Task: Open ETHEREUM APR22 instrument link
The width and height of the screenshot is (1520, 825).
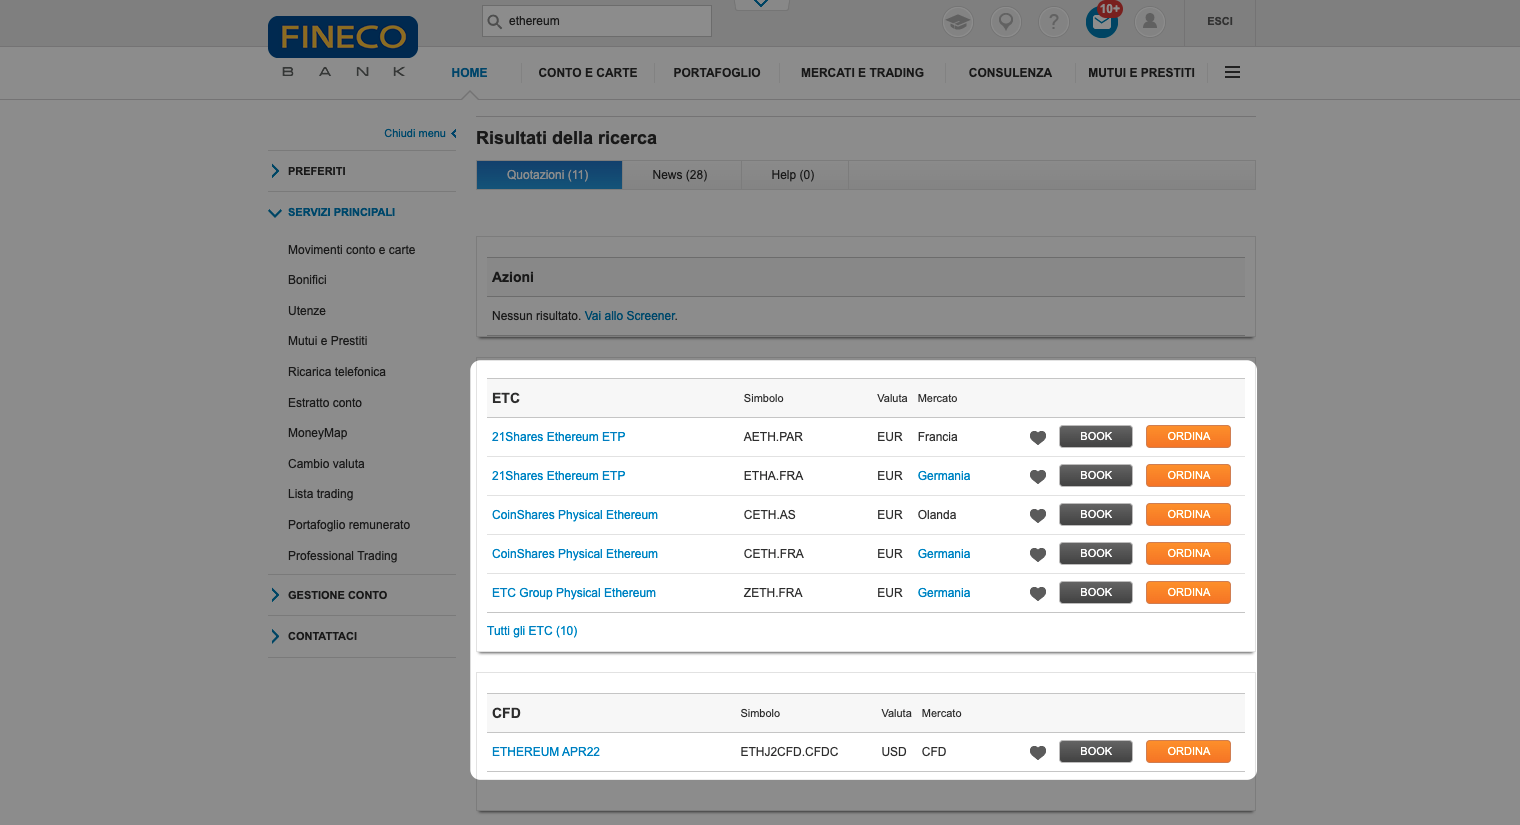Action: coord(546,752)
